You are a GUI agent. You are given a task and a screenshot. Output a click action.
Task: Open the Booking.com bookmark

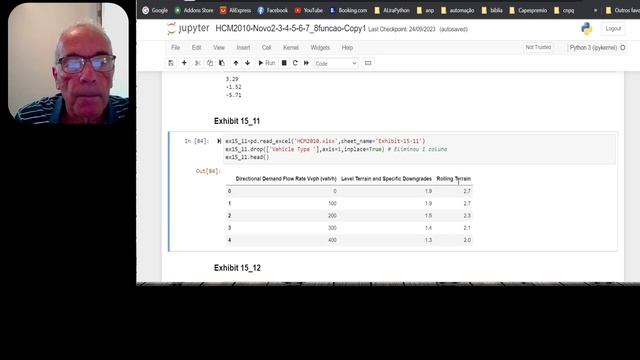point(348,11)
